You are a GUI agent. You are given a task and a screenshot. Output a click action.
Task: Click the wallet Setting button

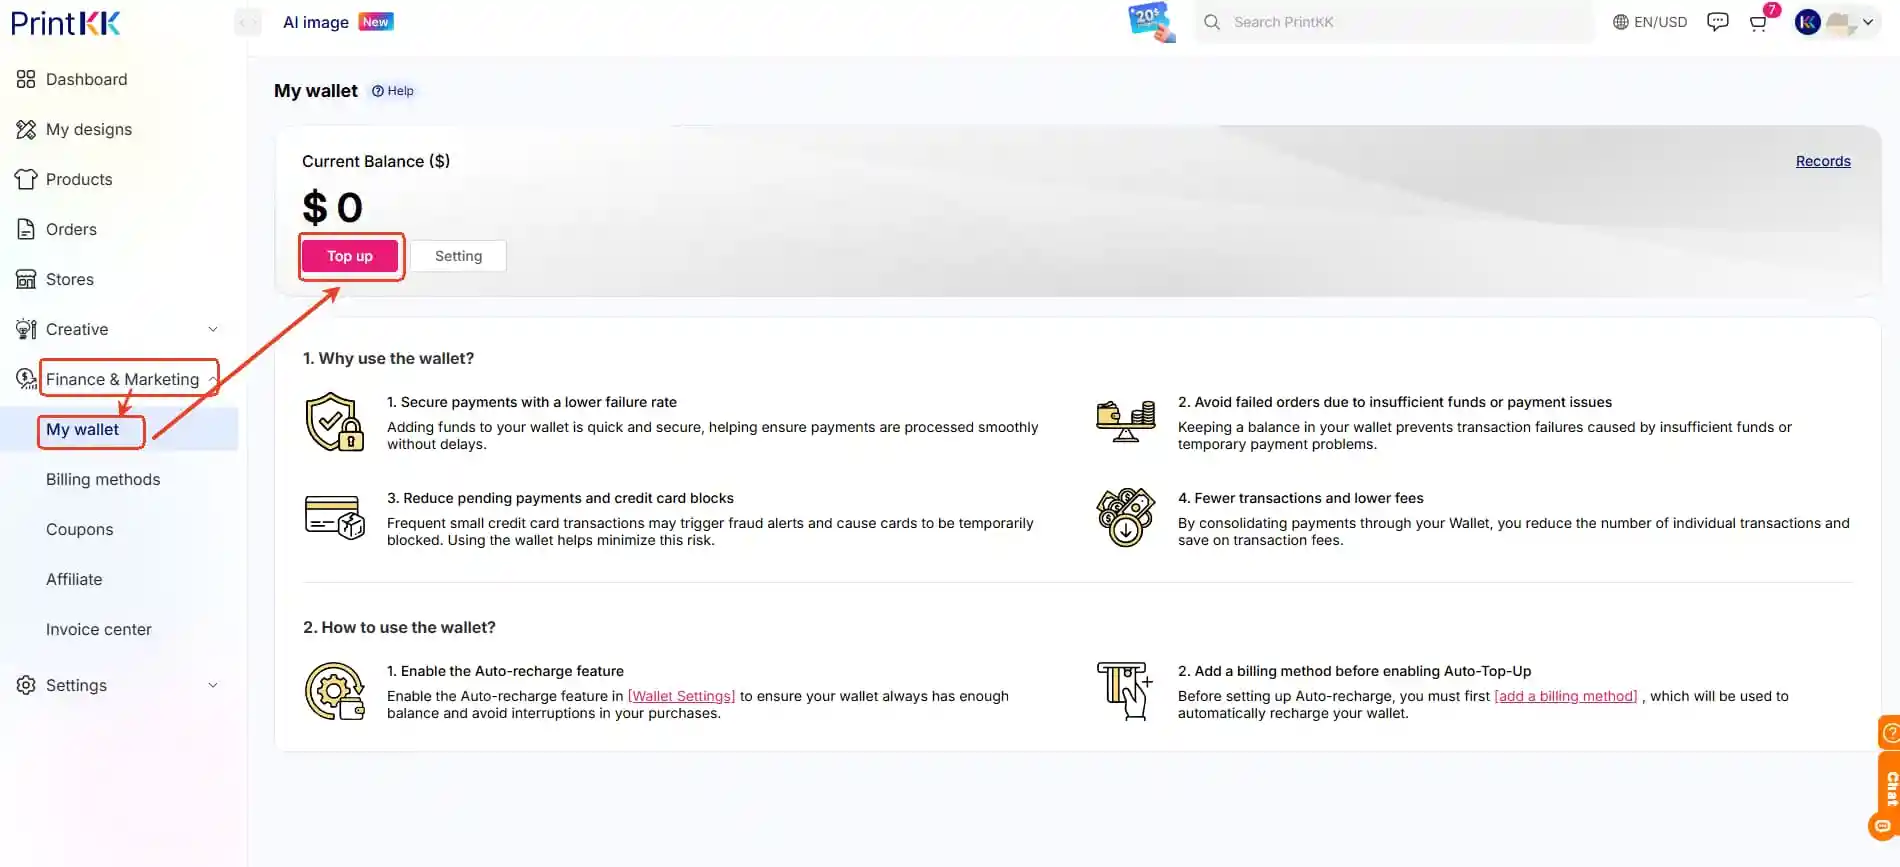click(458, 256)
